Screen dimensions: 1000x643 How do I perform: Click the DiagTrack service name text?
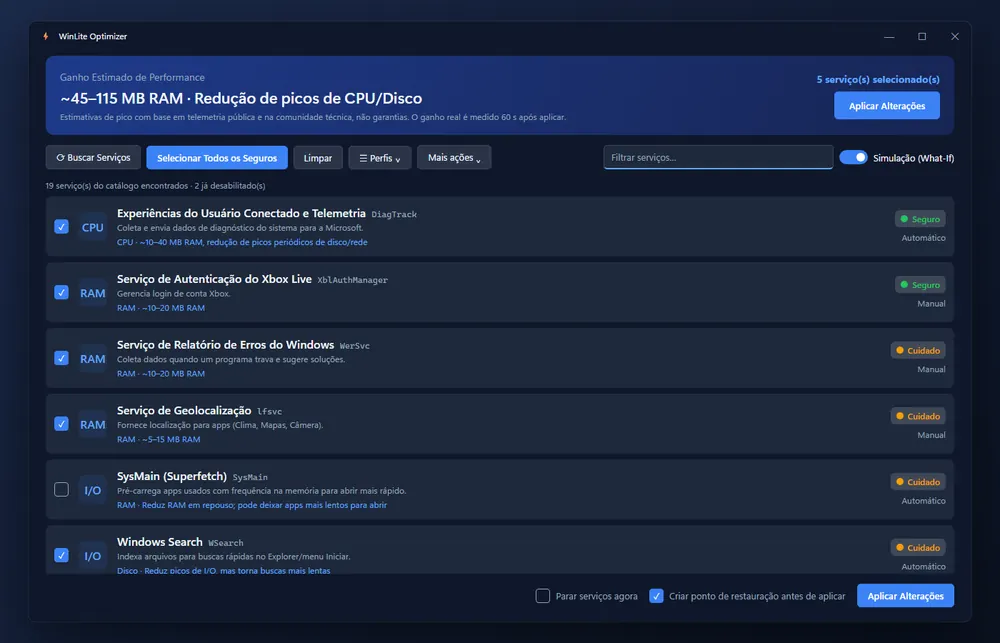point(394,214)
